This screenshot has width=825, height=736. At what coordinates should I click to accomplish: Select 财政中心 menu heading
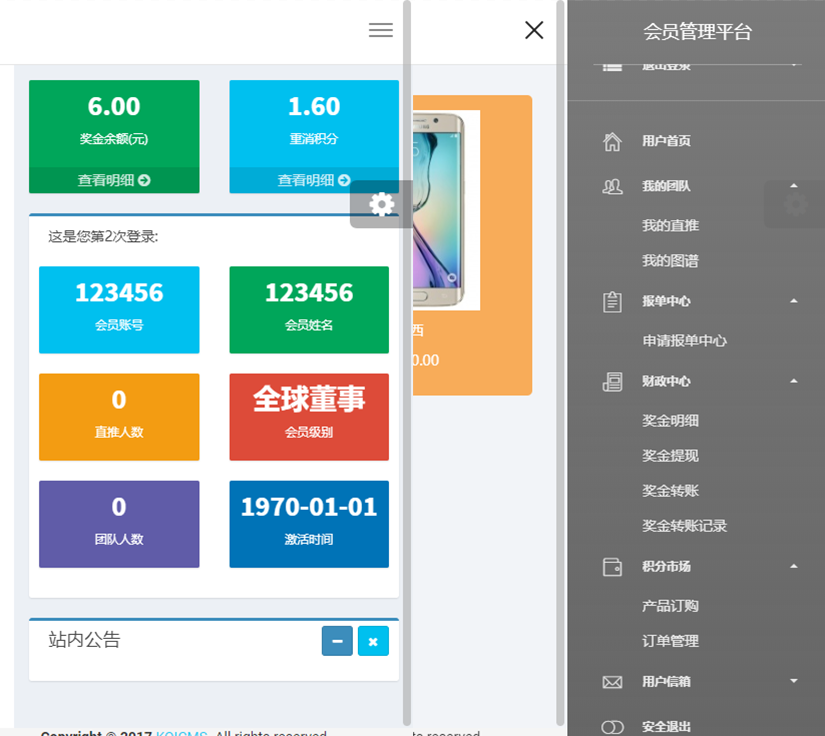pos(666,381)
